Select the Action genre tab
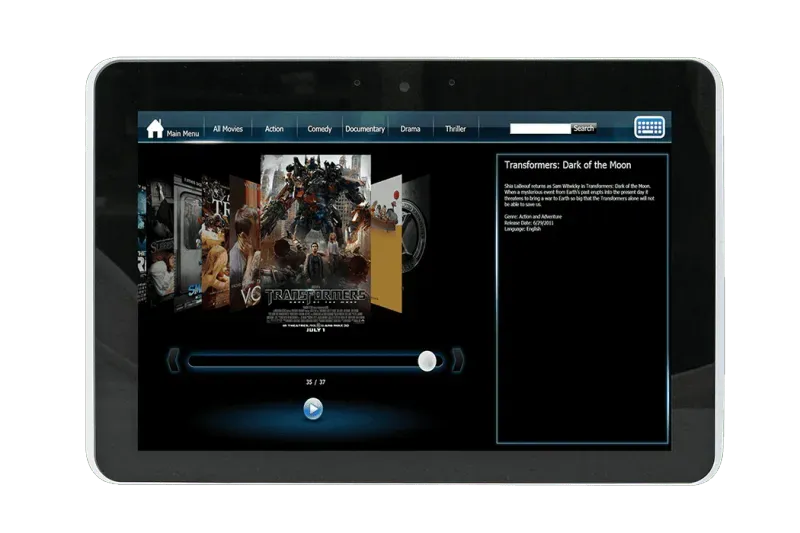This screenshot has width=800, height=533. [x=274, y=129]
